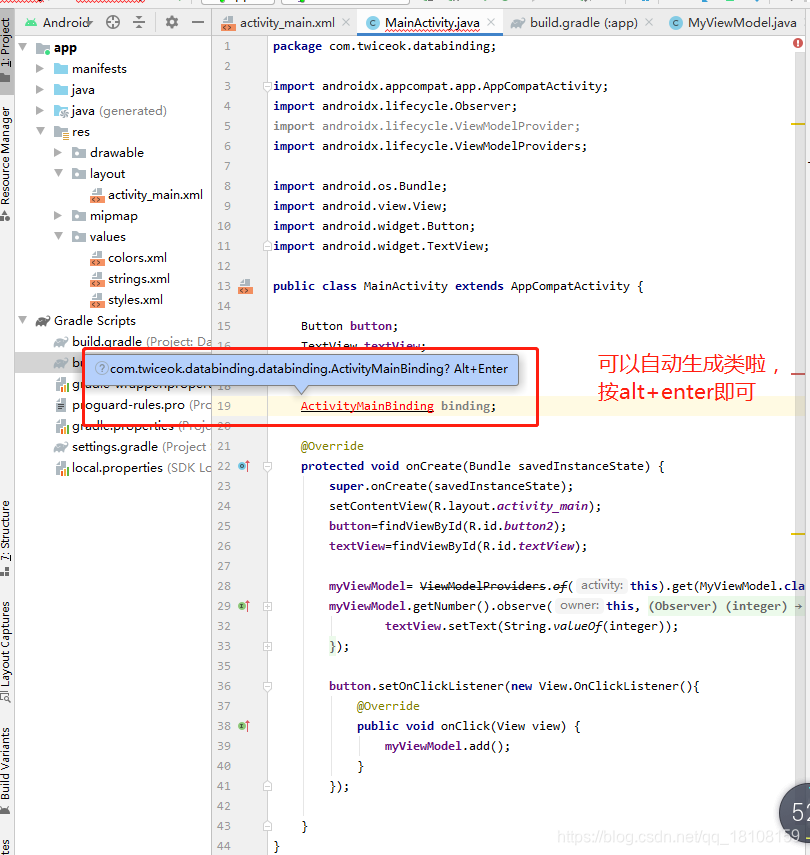The image size is (810, 855).
Task: Hide the project tool window with minus icon
Action: [198, 22]
